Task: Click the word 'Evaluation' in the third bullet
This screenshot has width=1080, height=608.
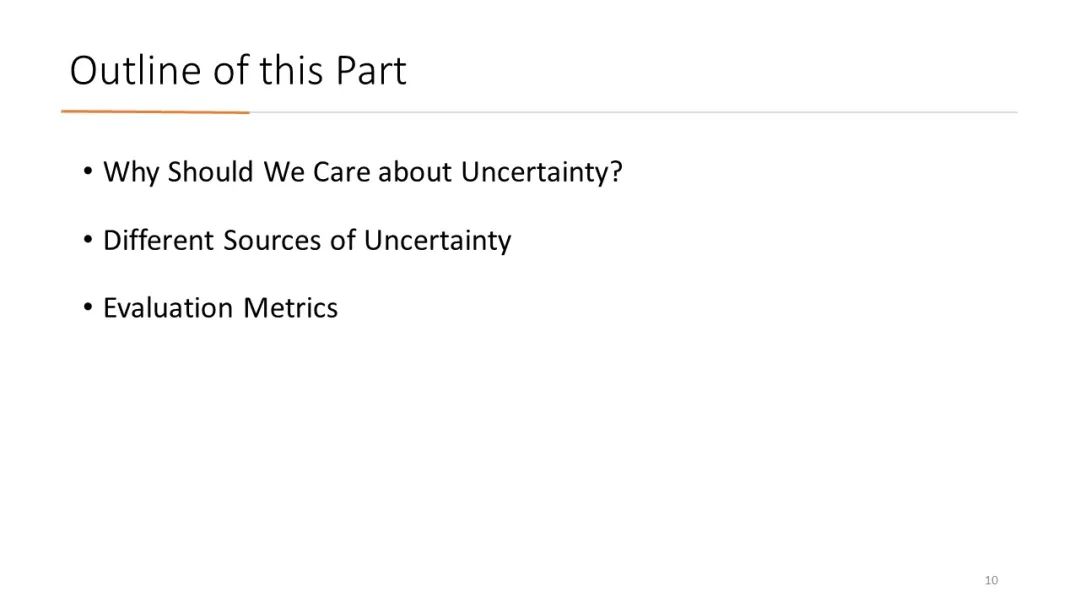Action: [x=169, y=308]
